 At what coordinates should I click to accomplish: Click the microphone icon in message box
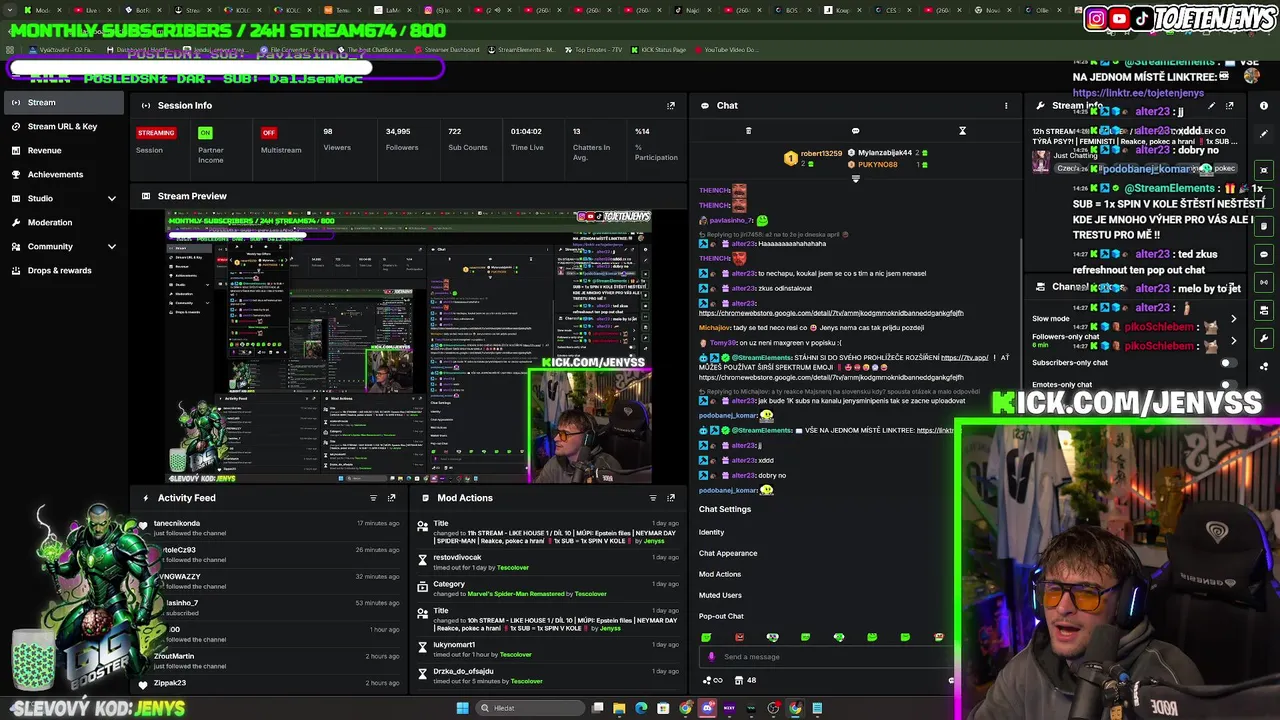[711, 657]
